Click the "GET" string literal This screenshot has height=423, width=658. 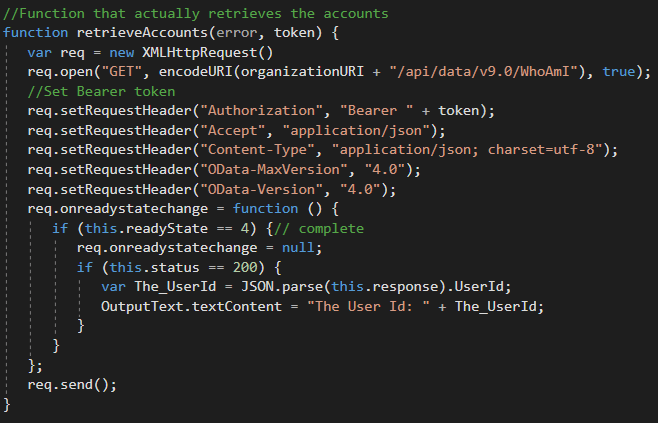[x=122, y=72]
